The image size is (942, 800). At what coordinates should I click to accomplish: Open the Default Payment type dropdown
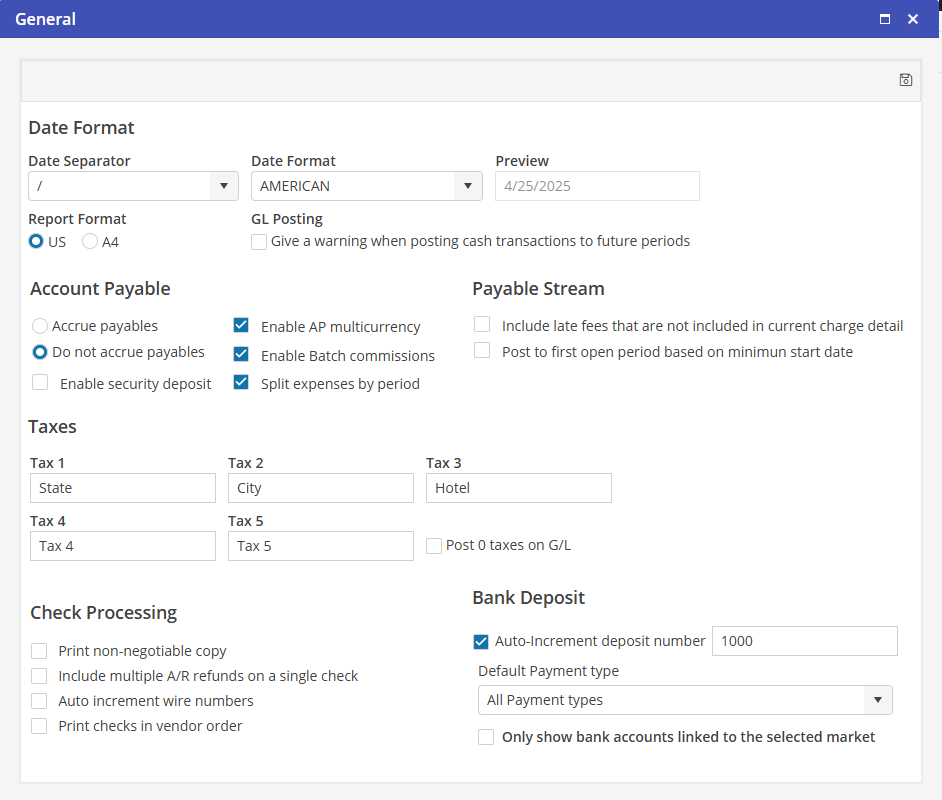pos(877,700)
